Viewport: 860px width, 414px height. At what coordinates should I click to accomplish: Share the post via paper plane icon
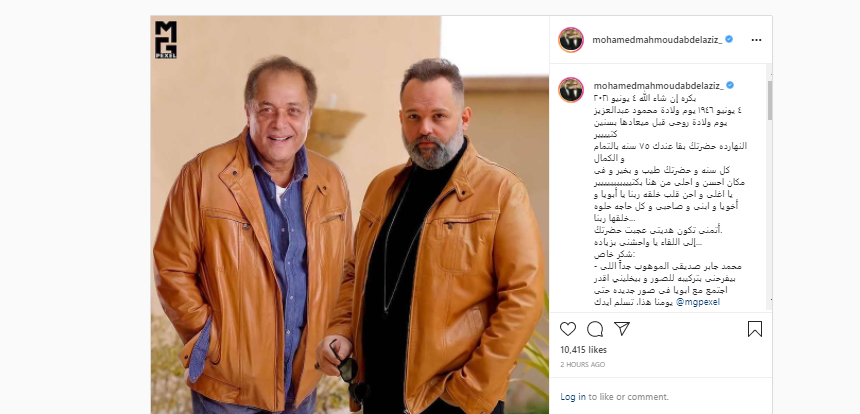(x=621, y=328)
